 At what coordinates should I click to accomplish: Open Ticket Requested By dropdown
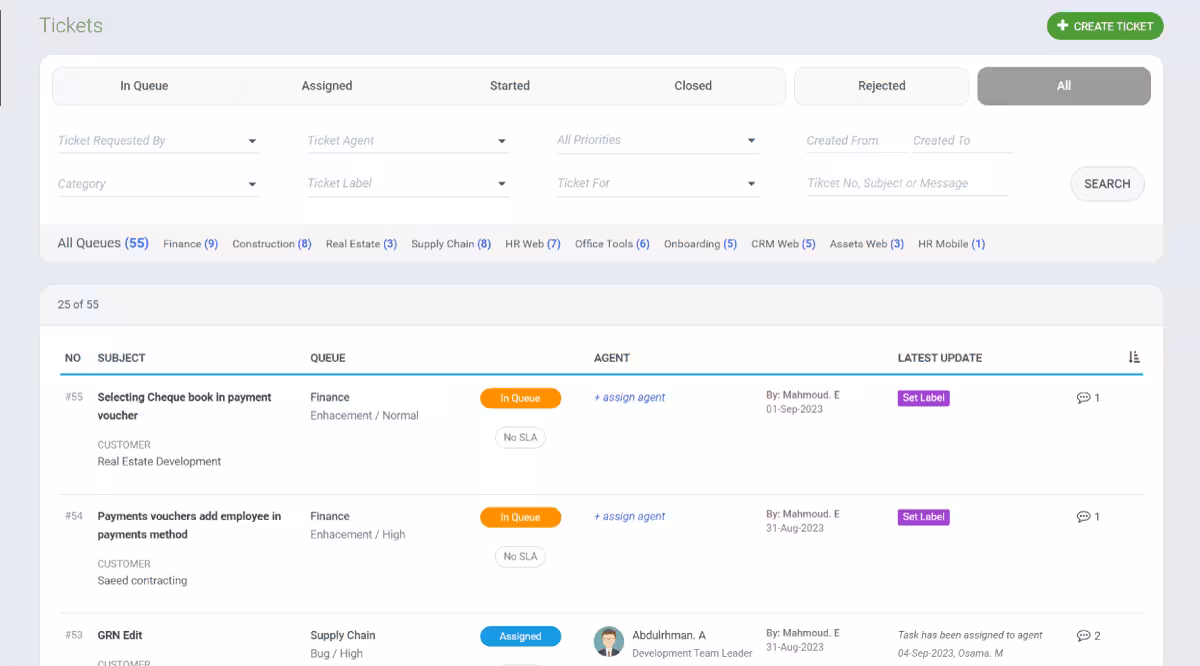click(158, 141)
